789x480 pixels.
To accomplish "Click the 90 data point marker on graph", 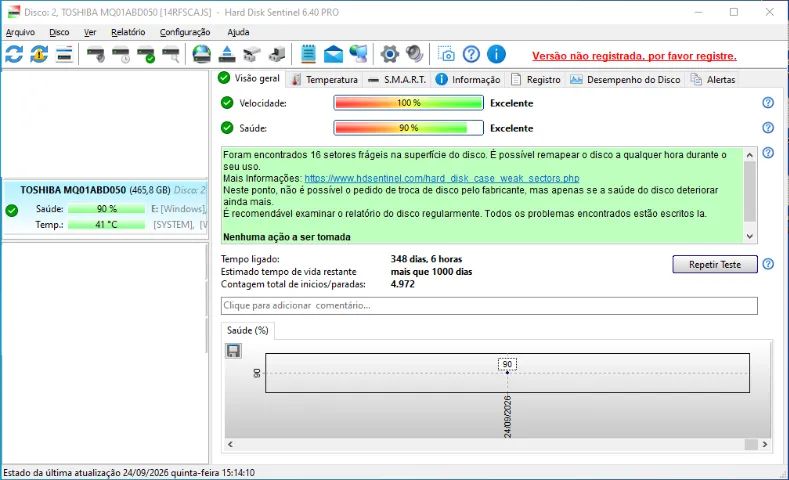I will click(x=507, y=372).
